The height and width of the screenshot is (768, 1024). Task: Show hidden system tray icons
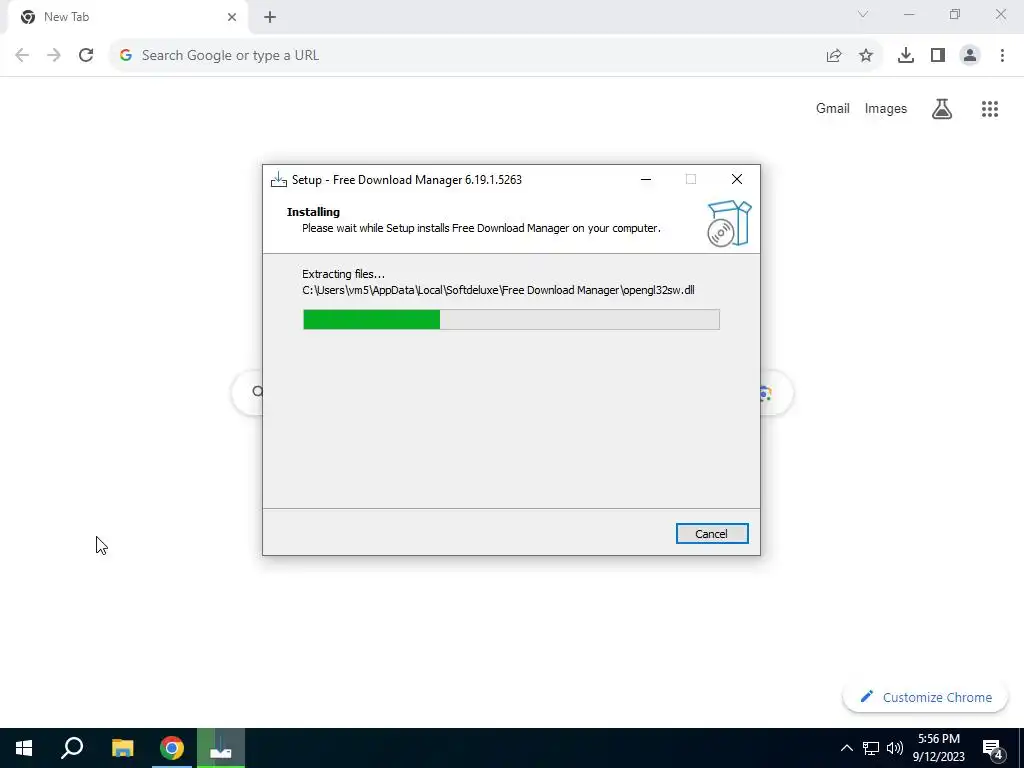click(846, 748)
